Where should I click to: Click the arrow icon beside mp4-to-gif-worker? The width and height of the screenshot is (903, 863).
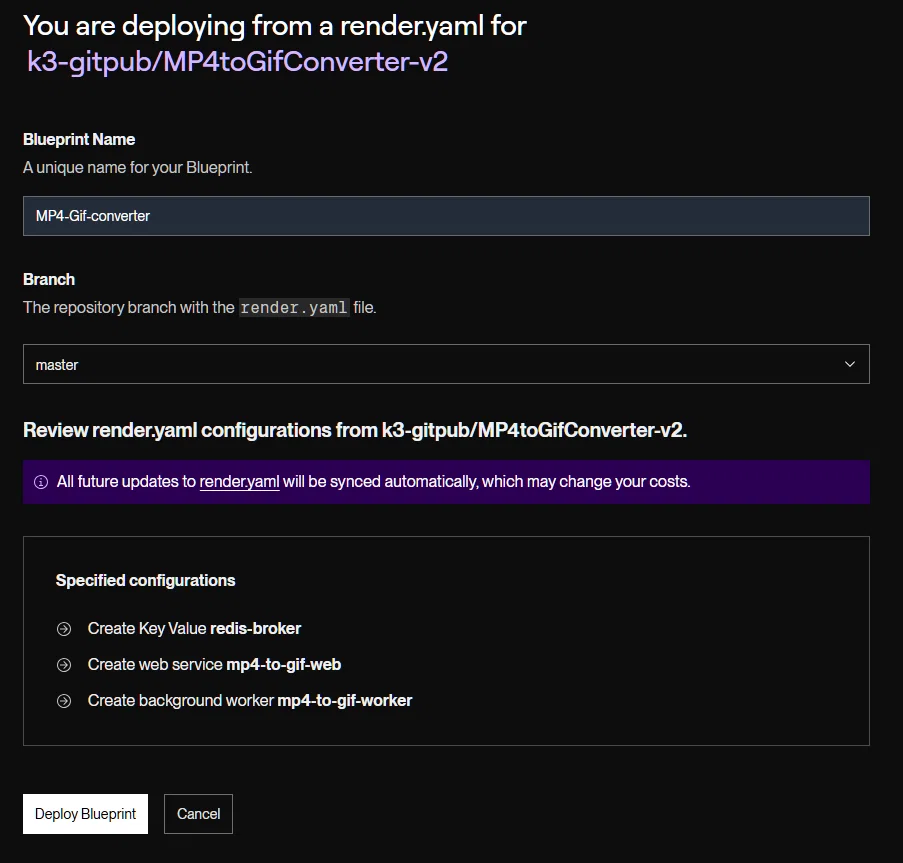pyautogui.click(x=64, y=701)
